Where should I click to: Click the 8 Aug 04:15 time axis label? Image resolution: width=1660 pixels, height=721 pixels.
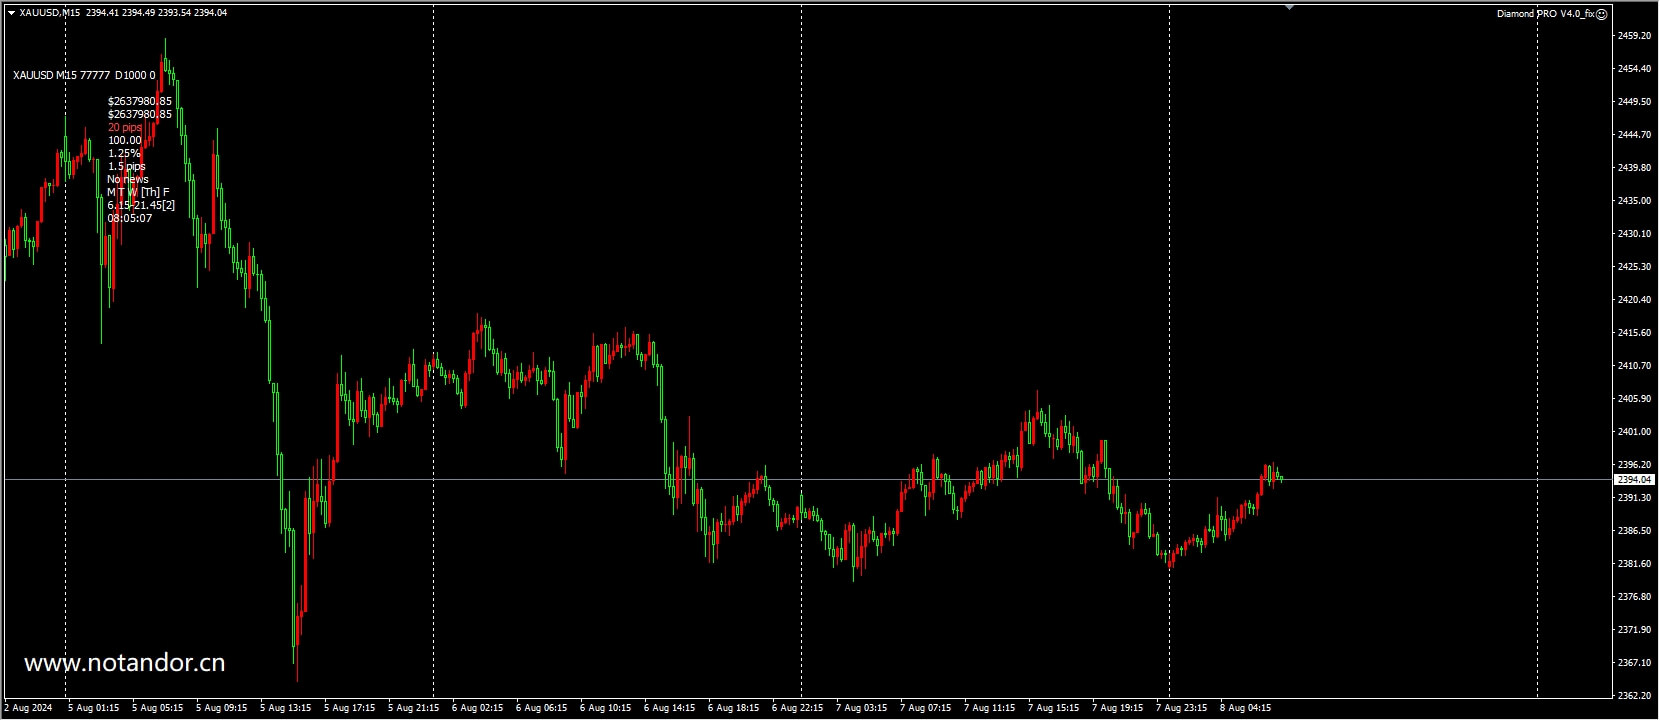1245,708
